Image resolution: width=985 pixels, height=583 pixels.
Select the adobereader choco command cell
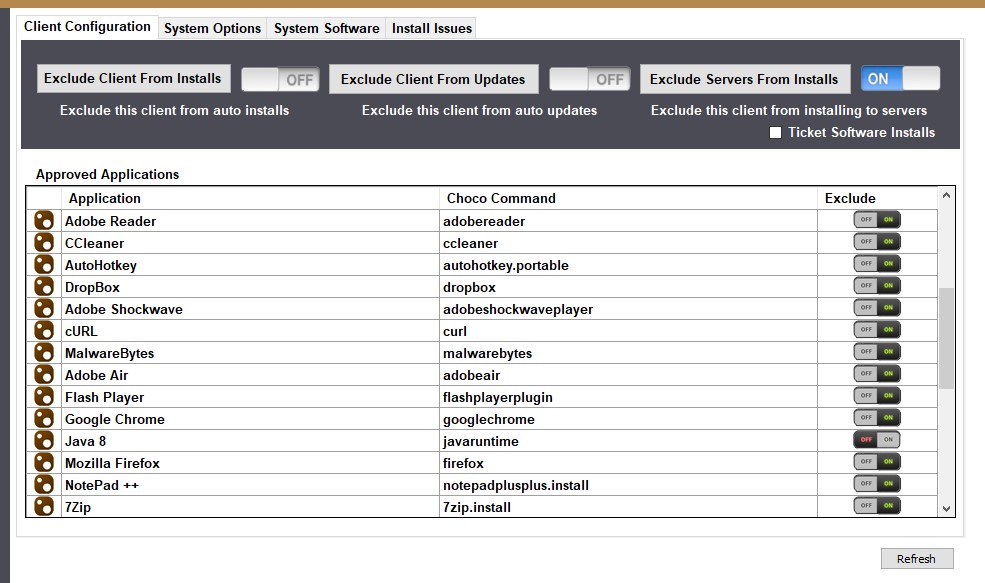[x=628, y=221]
